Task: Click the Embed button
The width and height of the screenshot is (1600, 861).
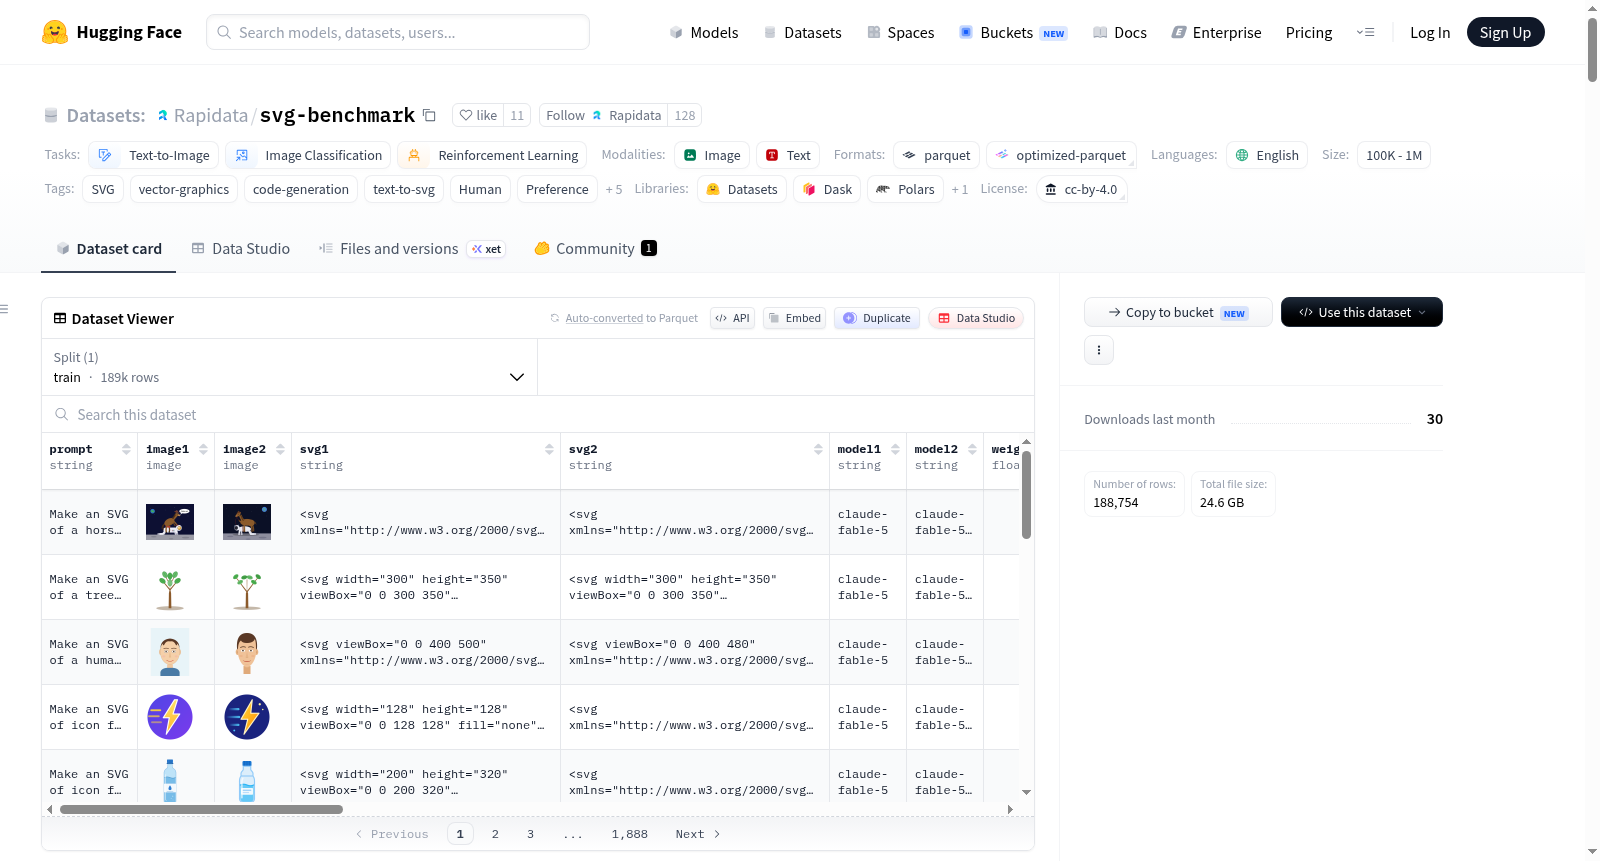Action: (795, 318)
